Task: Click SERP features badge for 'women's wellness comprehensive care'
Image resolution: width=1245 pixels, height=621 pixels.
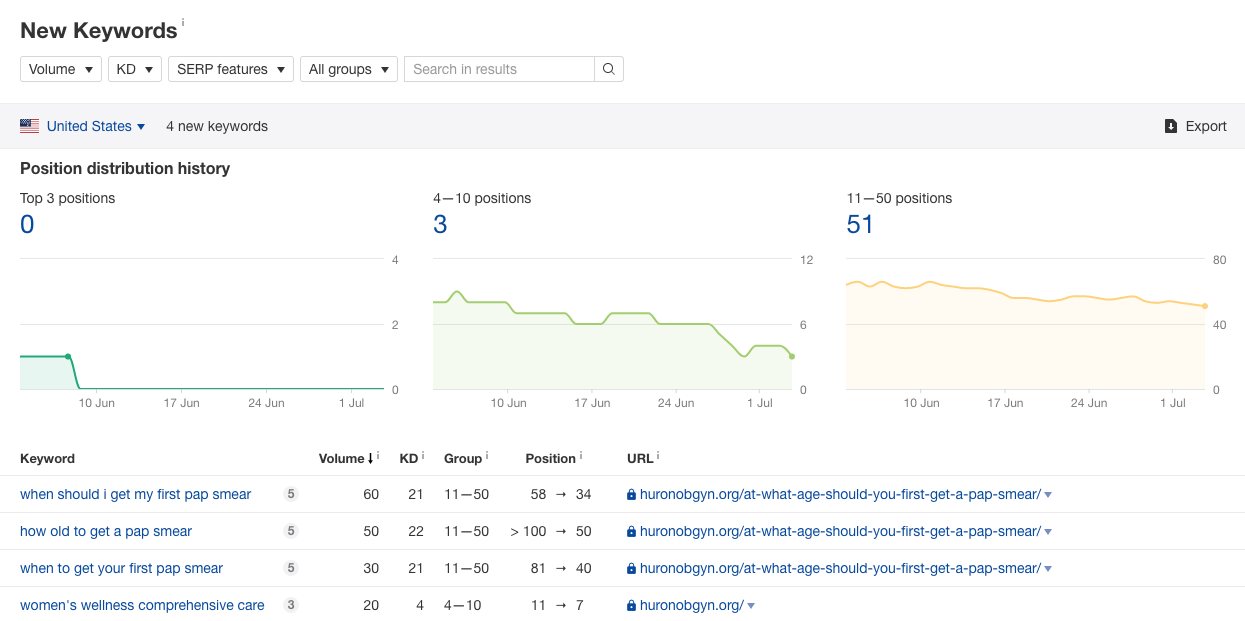Action: click(x=291, y=605)
